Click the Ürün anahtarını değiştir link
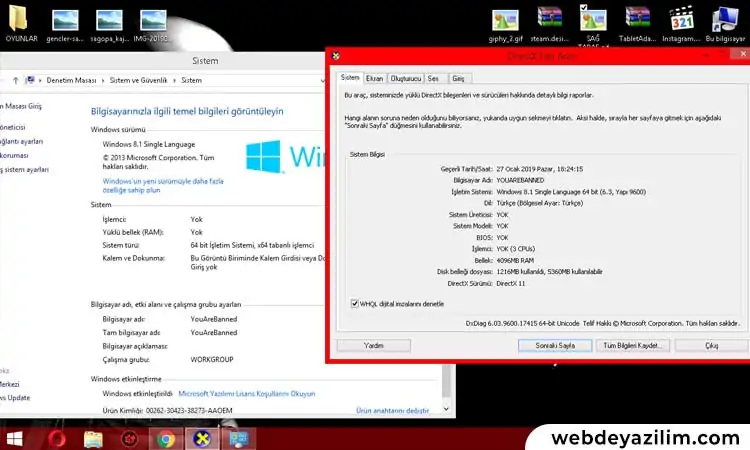Viewport: 750px width, 450px height. click(x=392, y=410)
